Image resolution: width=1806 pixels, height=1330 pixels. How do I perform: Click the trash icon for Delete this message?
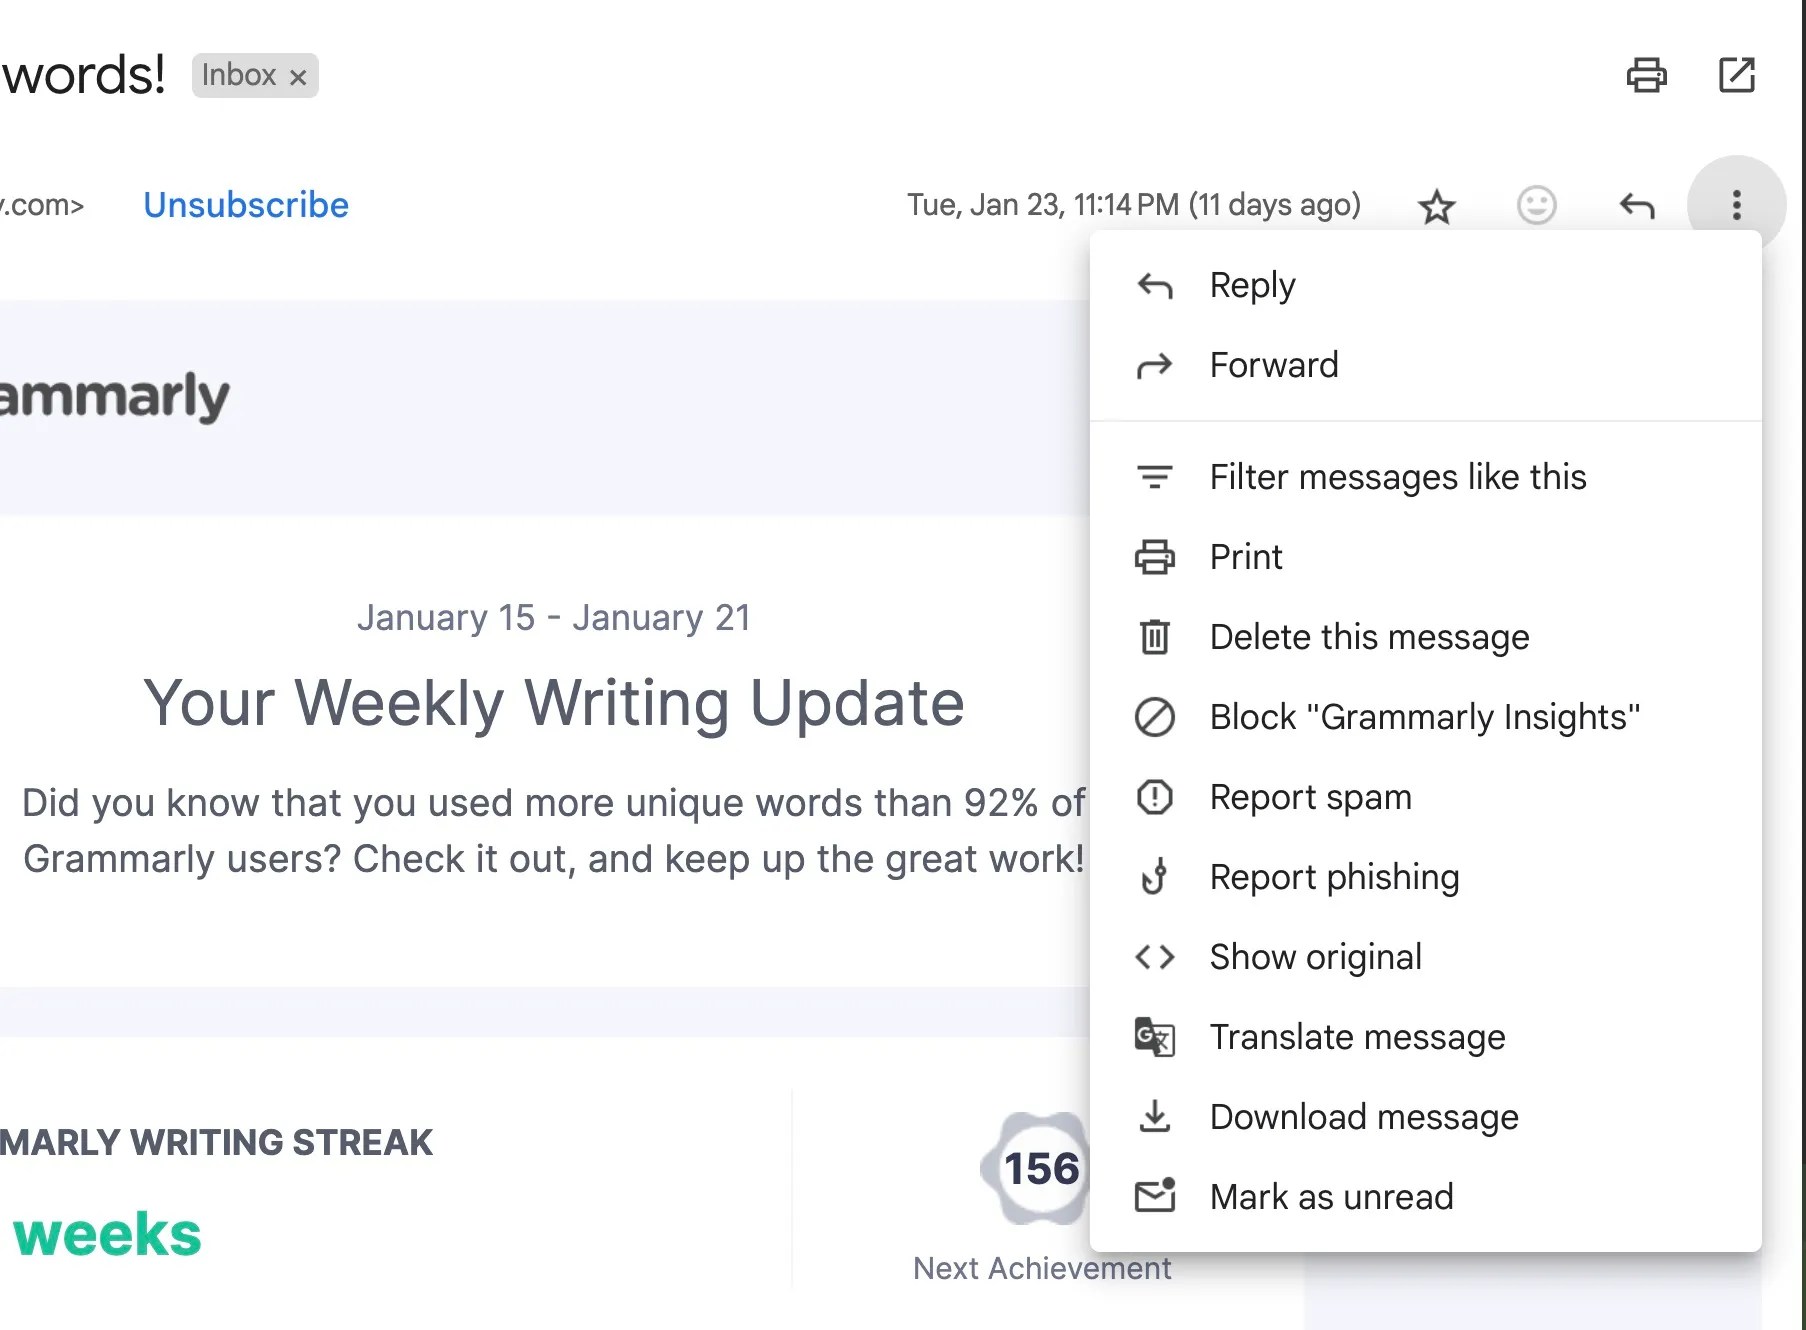1154,637
